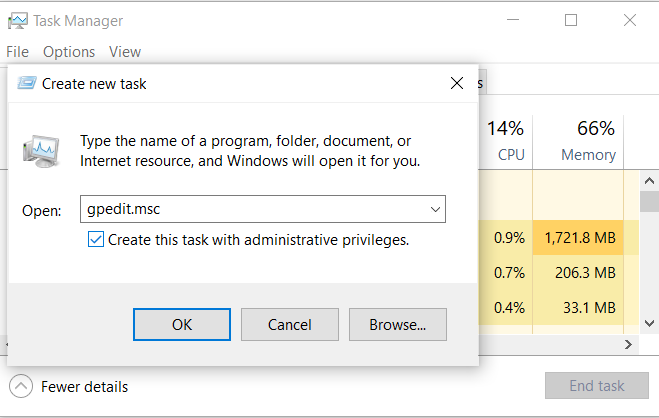The image size is (659, 418).
Task: Expand the Open field dropdown arrow
Action: pyautogui.click(x=435, y=209)
